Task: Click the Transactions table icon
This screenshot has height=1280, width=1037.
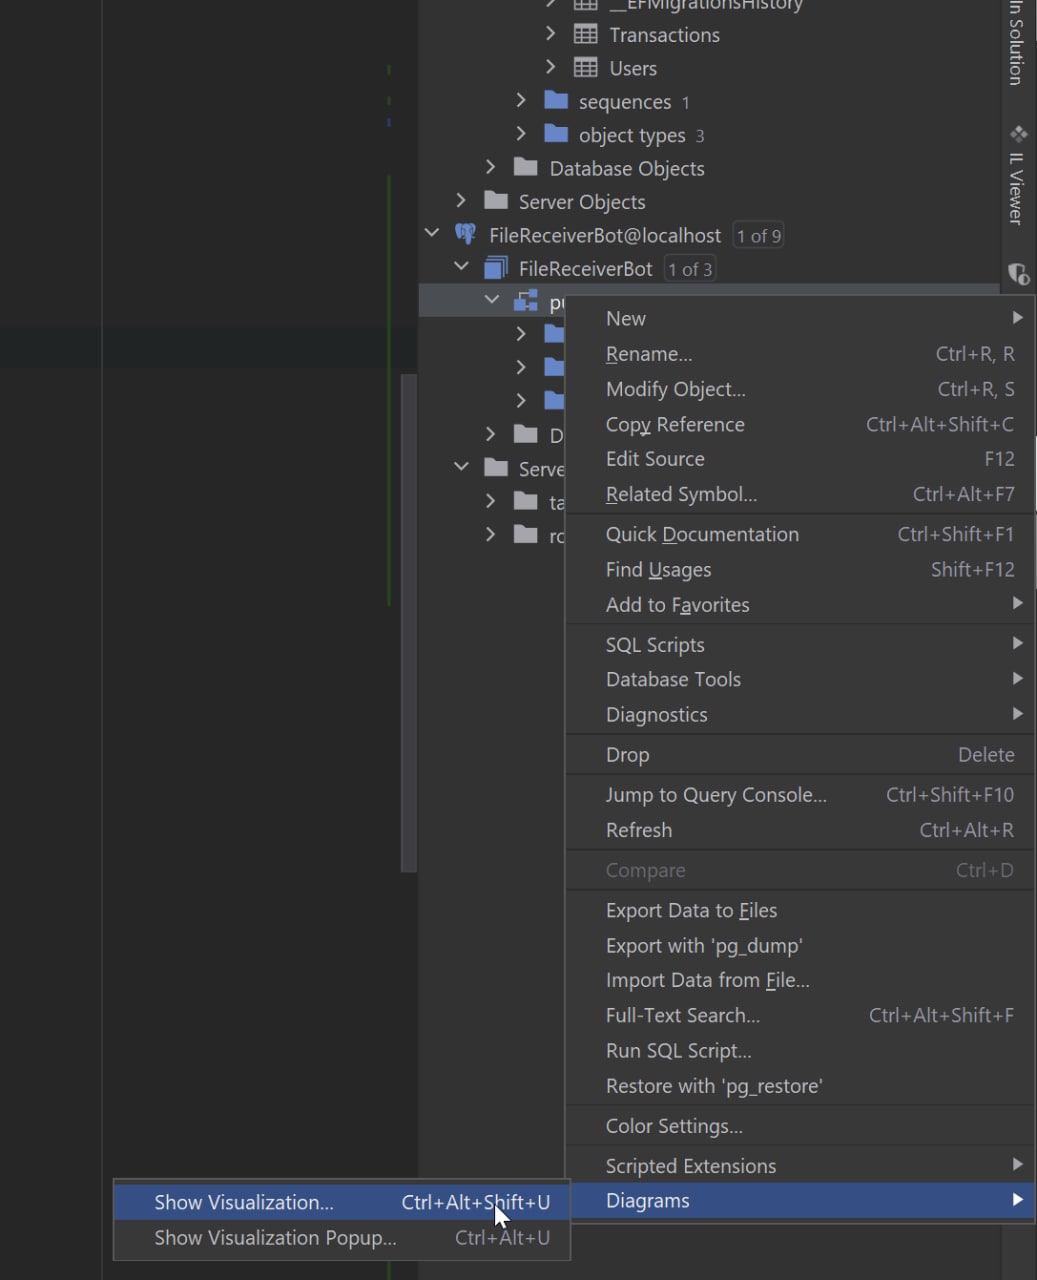Action: pos(586,34)
